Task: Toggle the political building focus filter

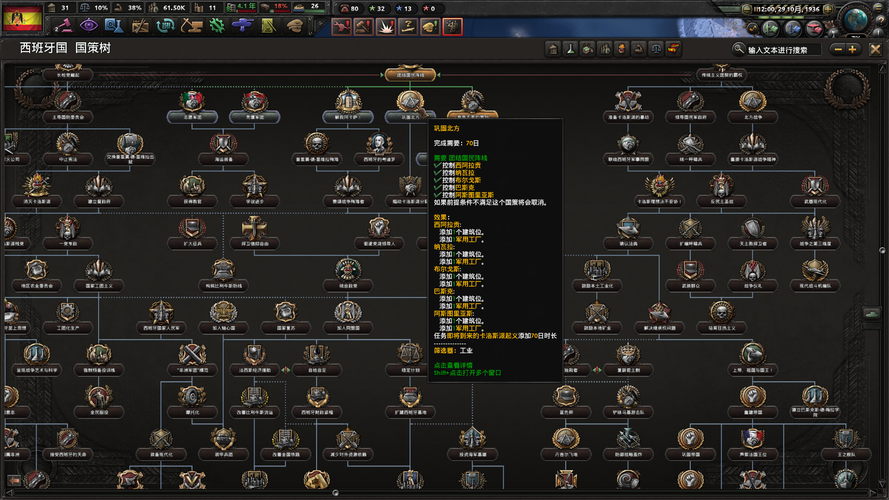Action: pos(553,49)
